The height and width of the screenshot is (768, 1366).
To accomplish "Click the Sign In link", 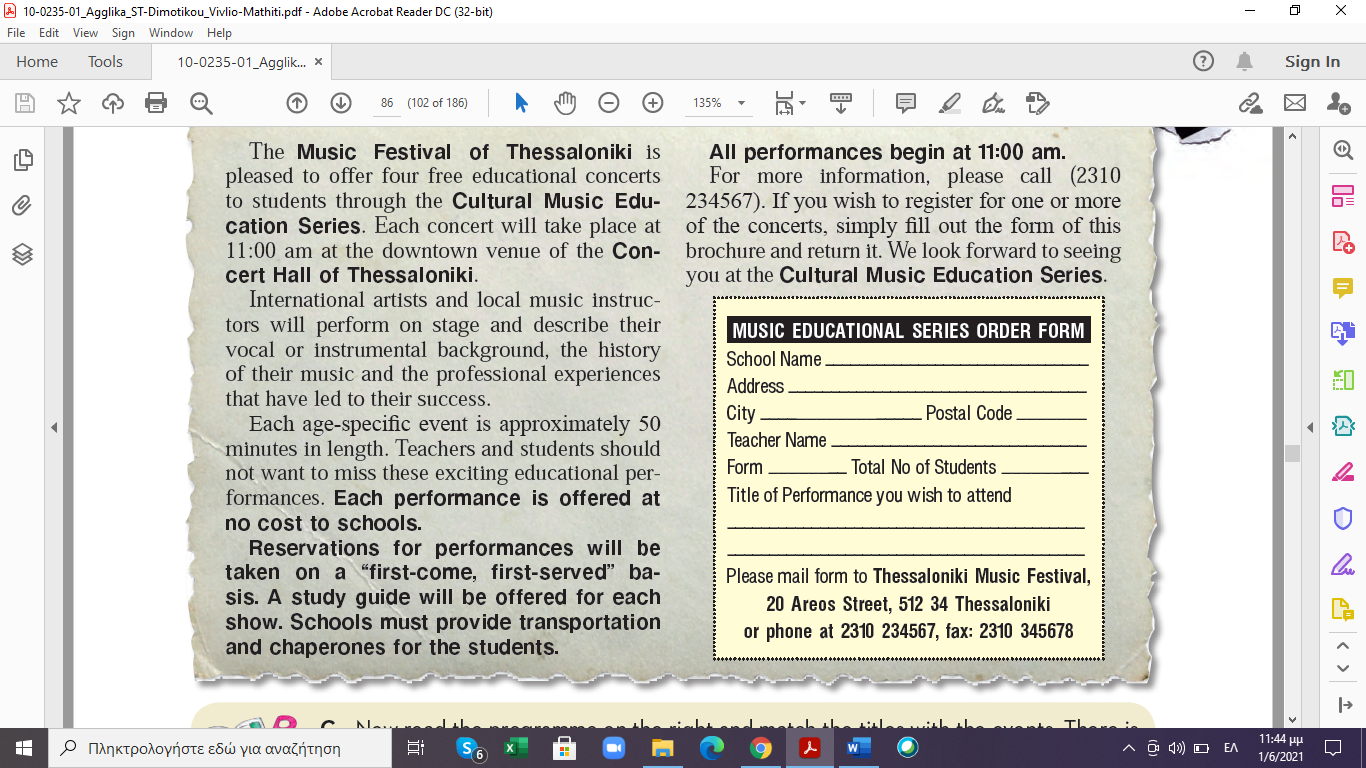I will pos(1312,62).
